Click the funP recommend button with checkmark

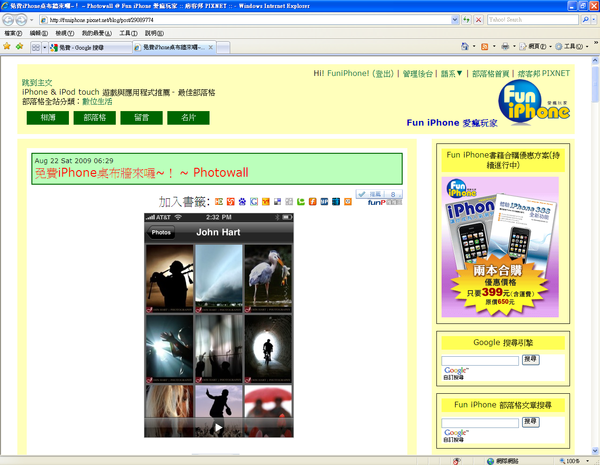coord(379,194)
